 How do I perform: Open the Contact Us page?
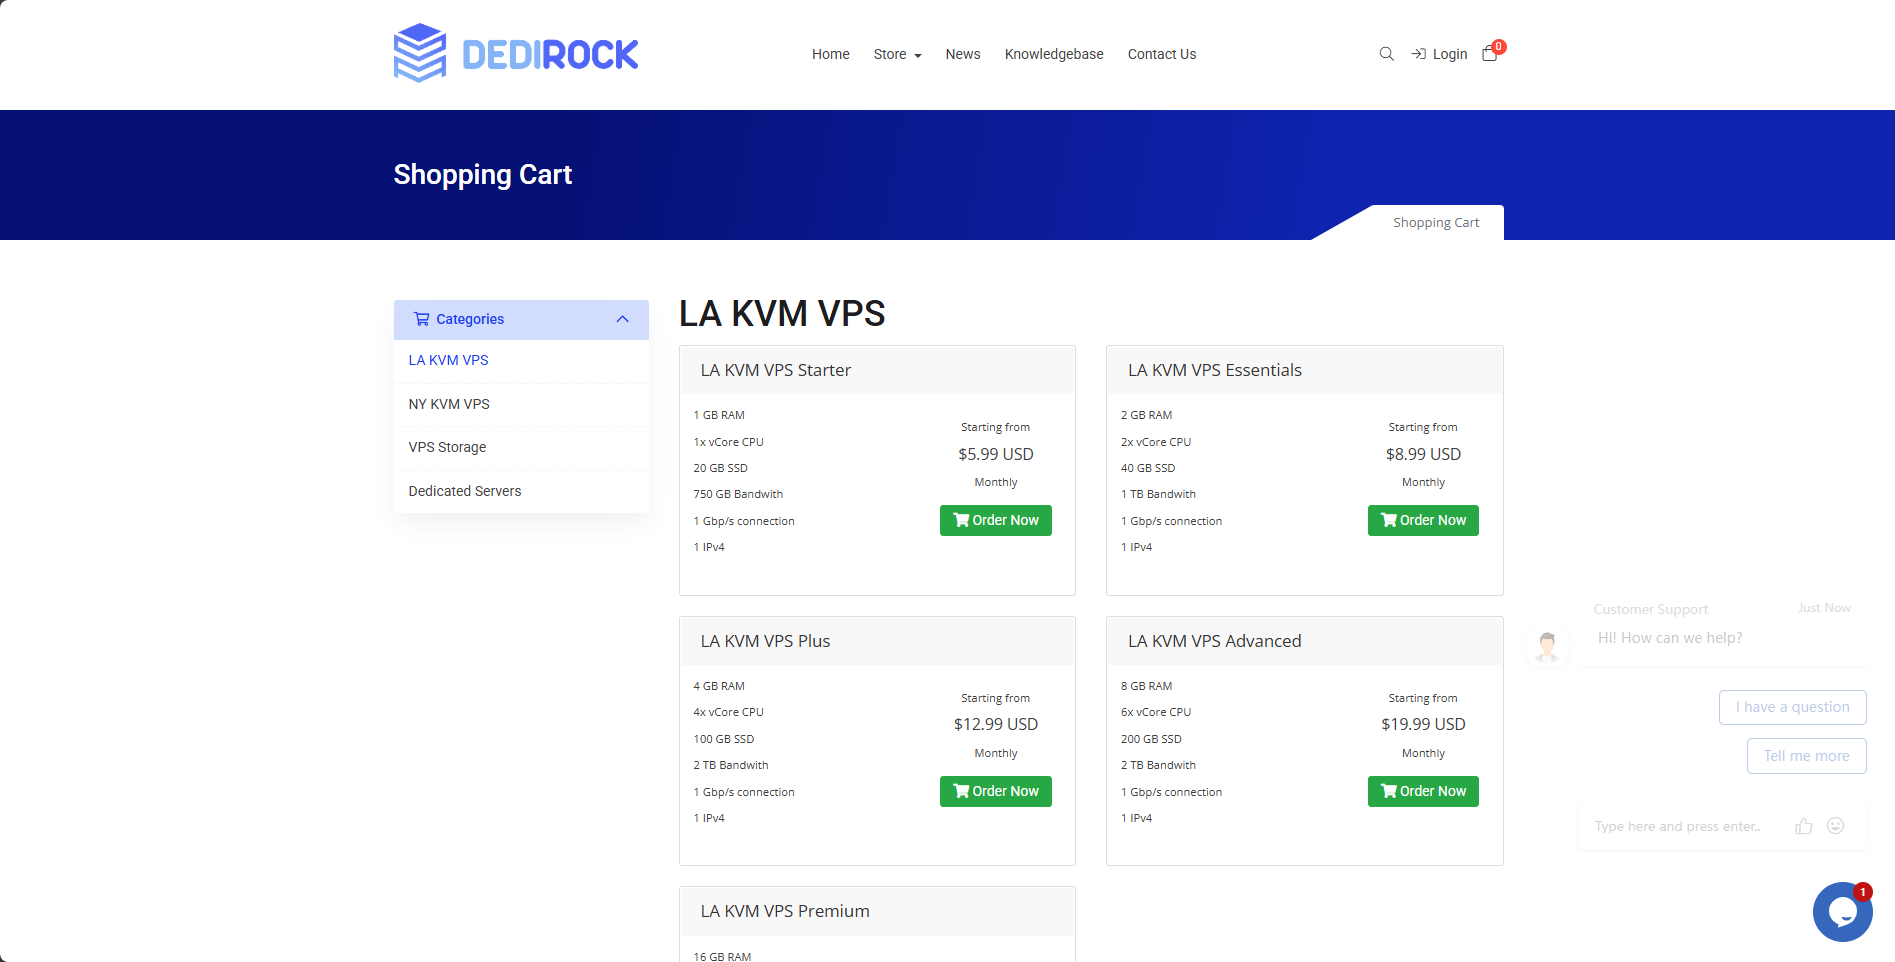click(x=1161, y=54)
